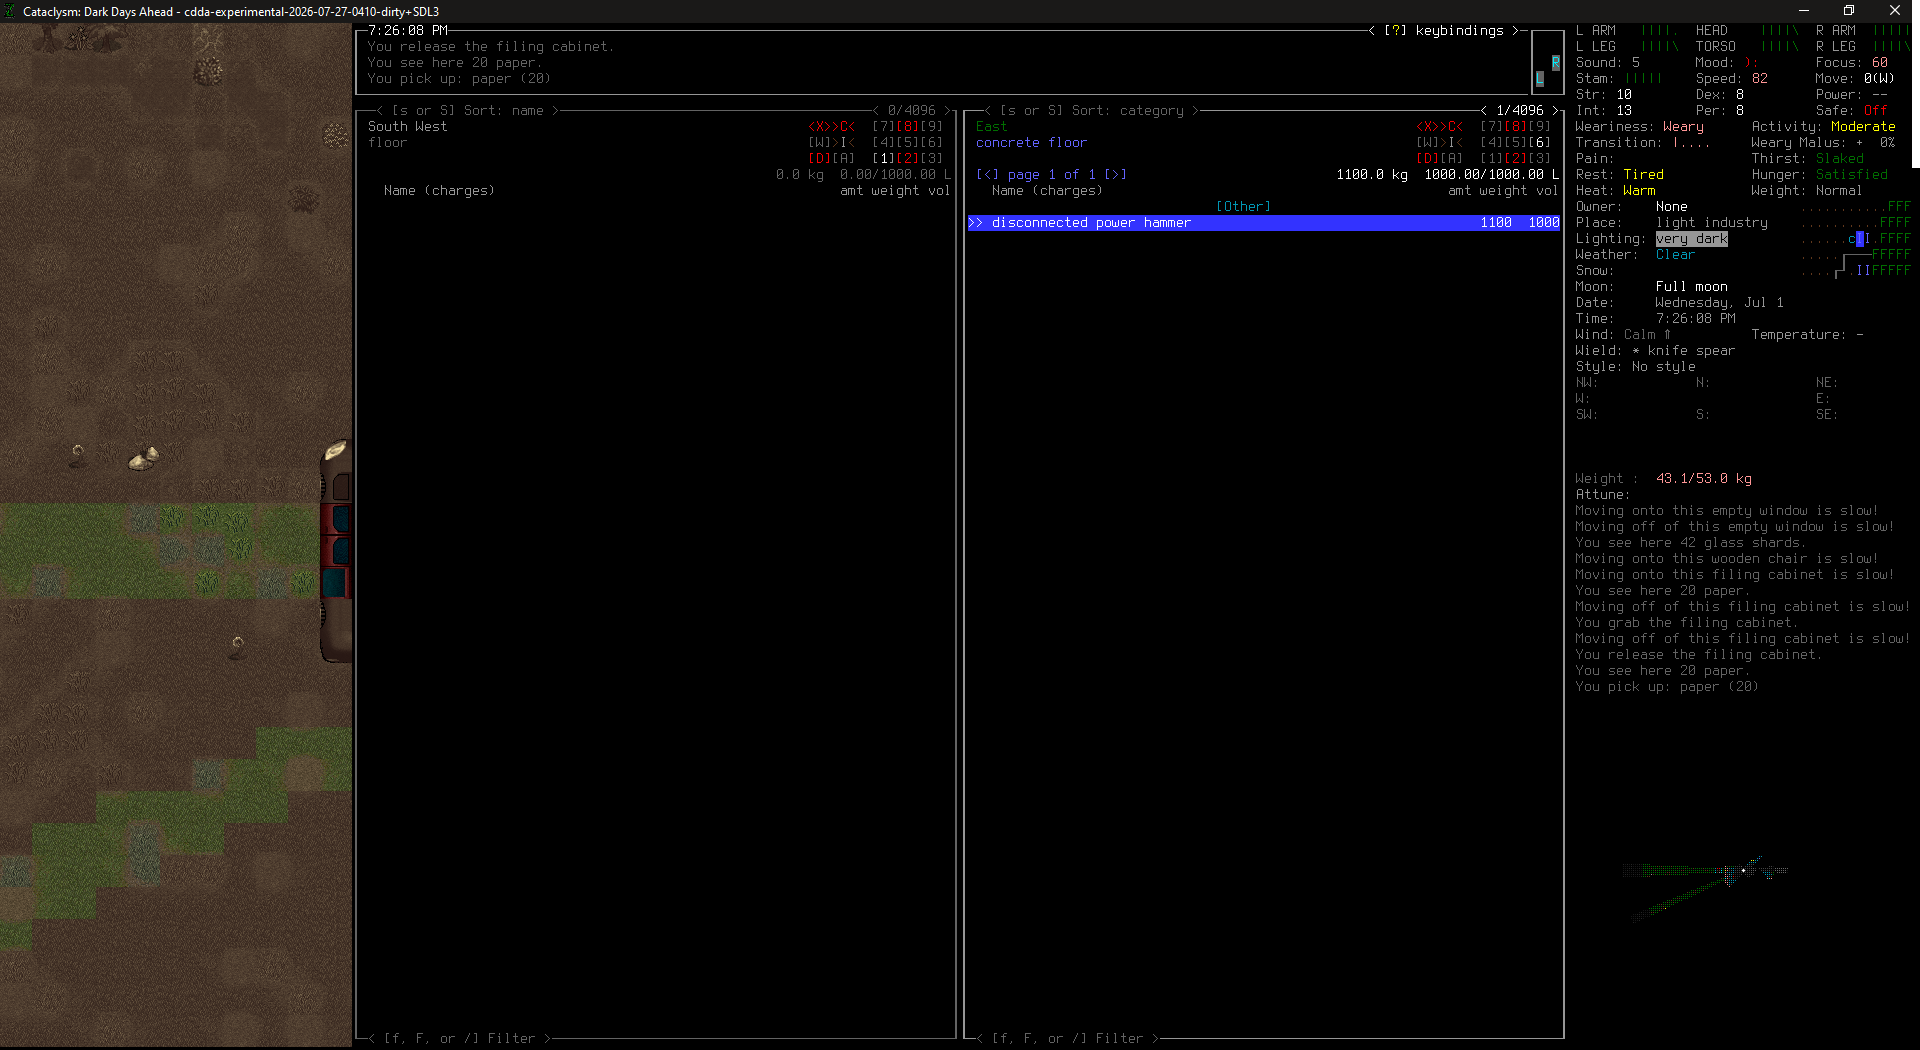Select location [7] in South West pane

click(883, 127)
